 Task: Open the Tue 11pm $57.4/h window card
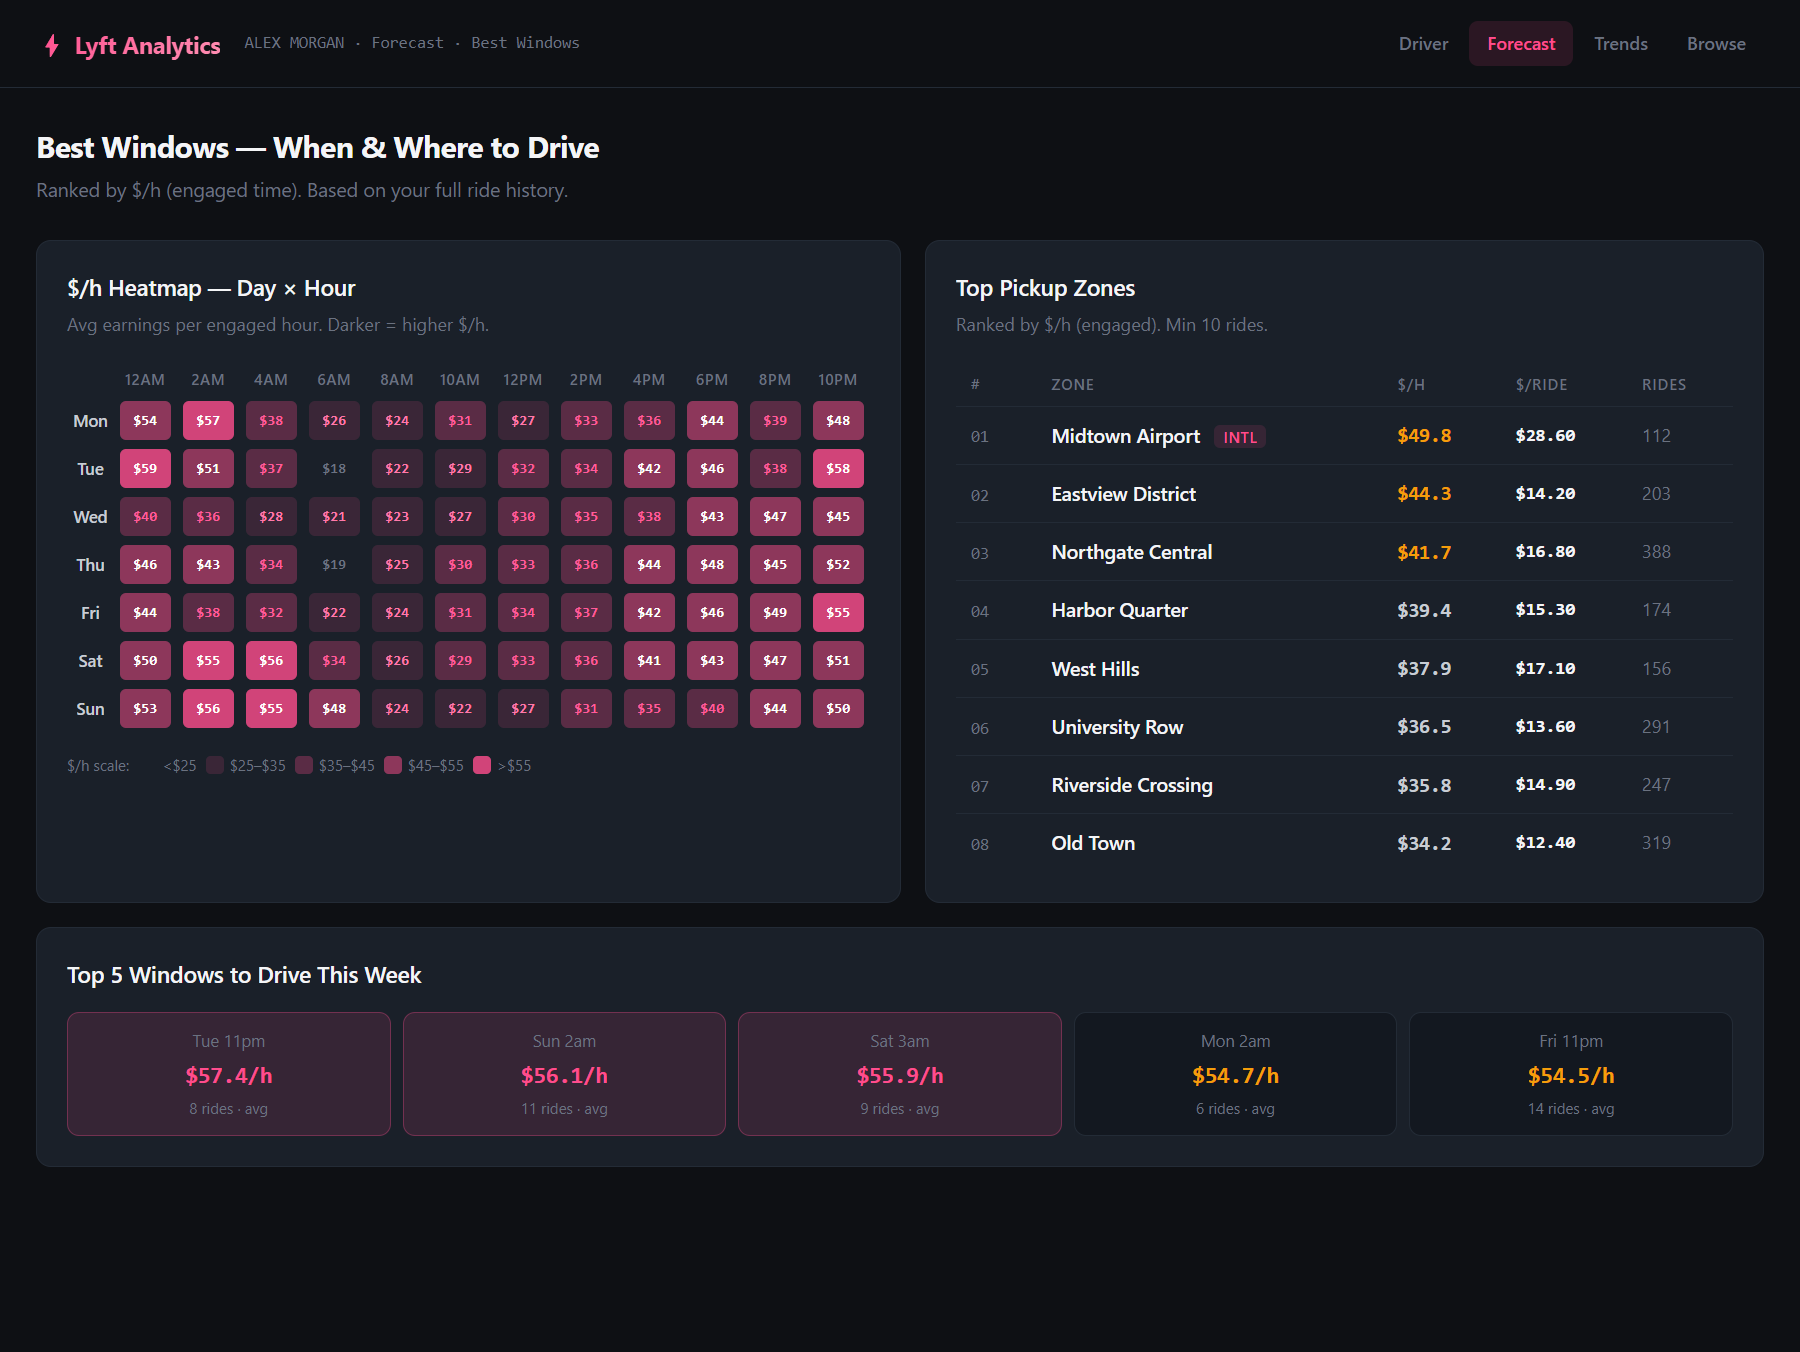pos(229,1074)
